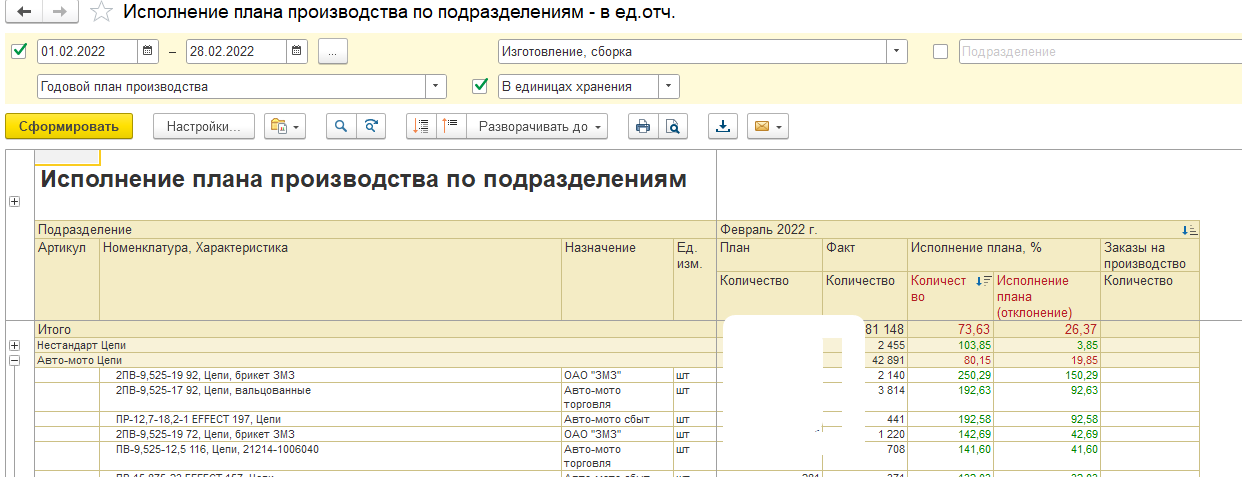Toggle the period filter checkbox
Screen dimensions: 1242x477
coord(18,51)
